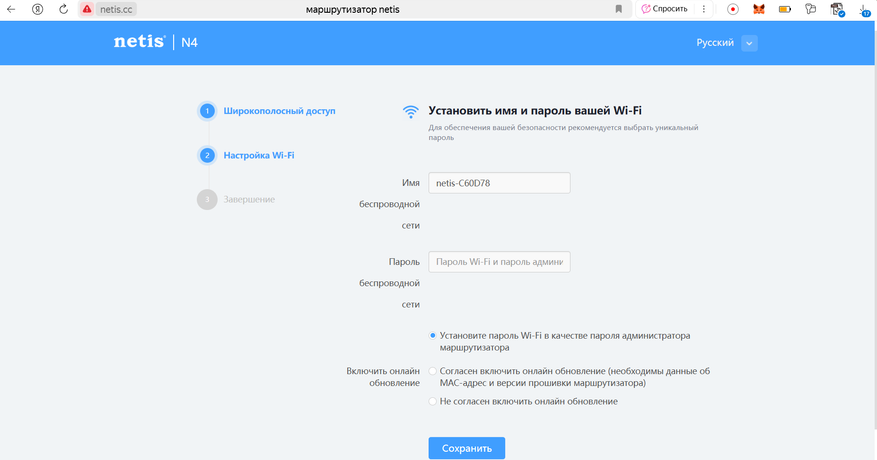The height and width of the screenshot is (460, 877).
Task: Click the Пароль беспроводной сети label
Action: [x=389, y=283]
